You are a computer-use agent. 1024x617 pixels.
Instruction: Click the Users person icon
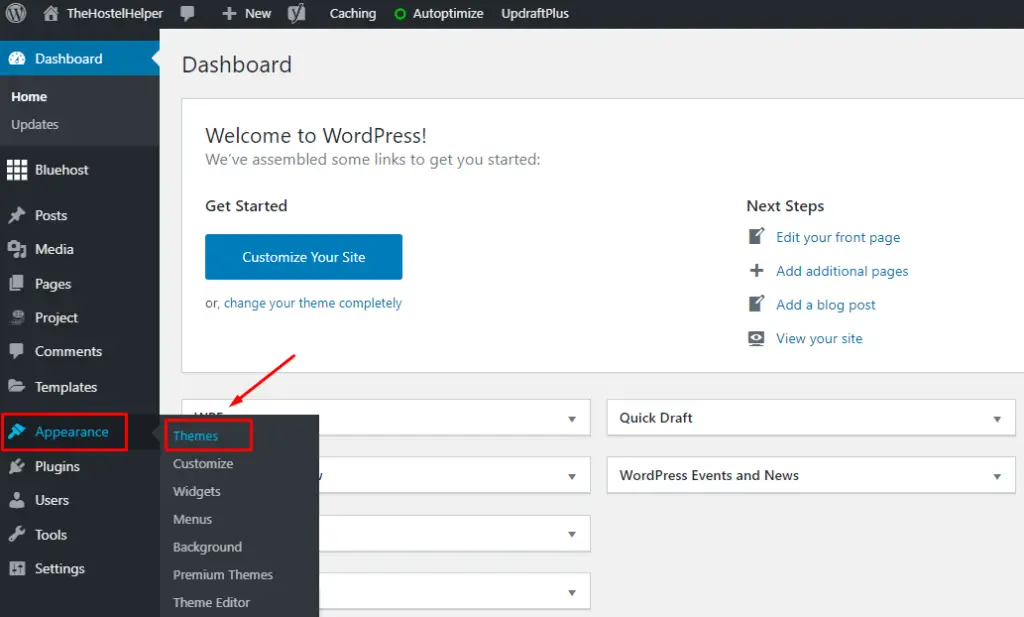(17, 500)
